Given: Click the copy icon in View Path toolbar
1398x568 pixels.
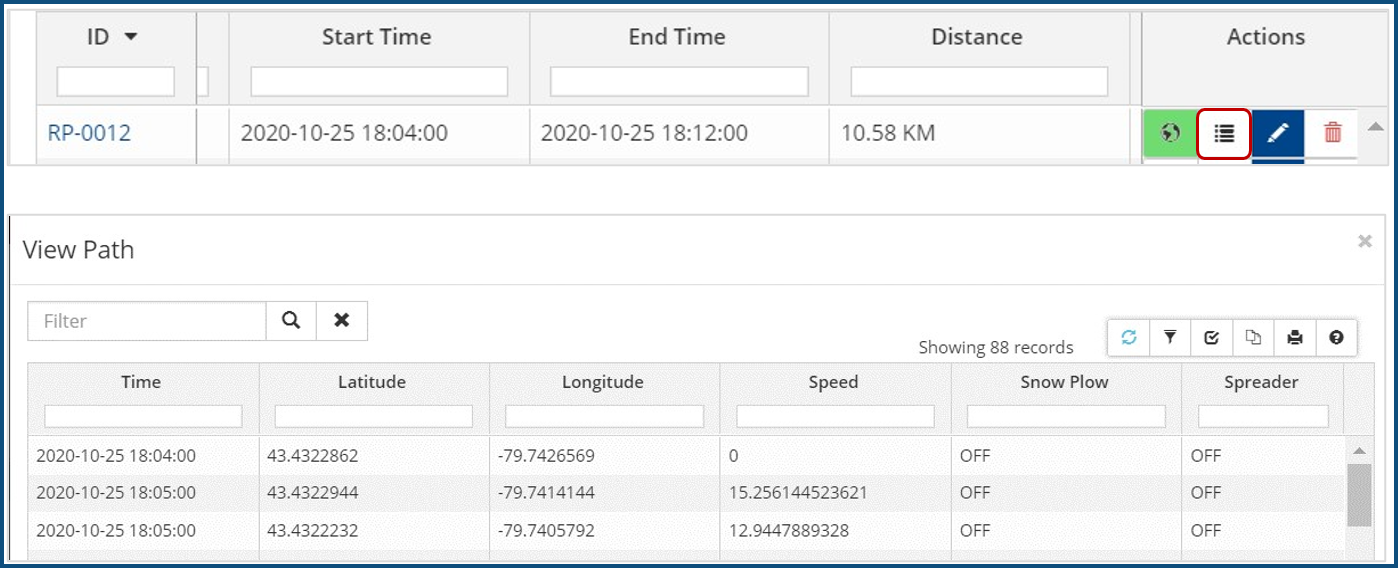Looking at the screenshot, I should (1253, 338).
